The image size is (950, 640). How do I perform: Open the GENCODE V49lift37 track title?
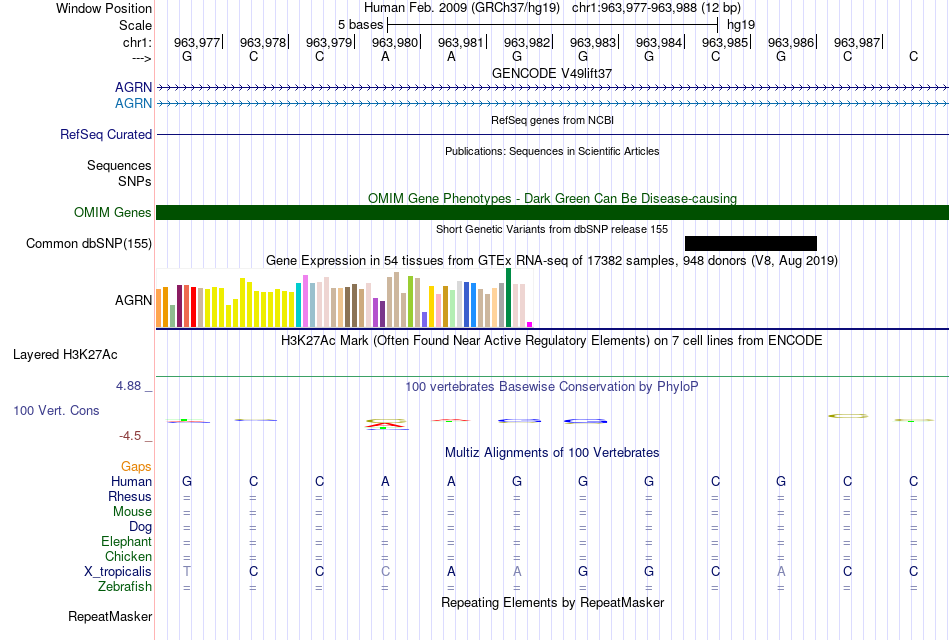(x=552, y=73)
